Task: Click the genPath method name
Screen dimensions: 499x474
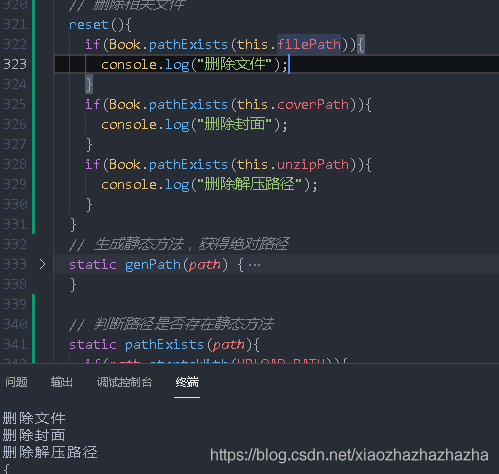Action: (153, 265)
